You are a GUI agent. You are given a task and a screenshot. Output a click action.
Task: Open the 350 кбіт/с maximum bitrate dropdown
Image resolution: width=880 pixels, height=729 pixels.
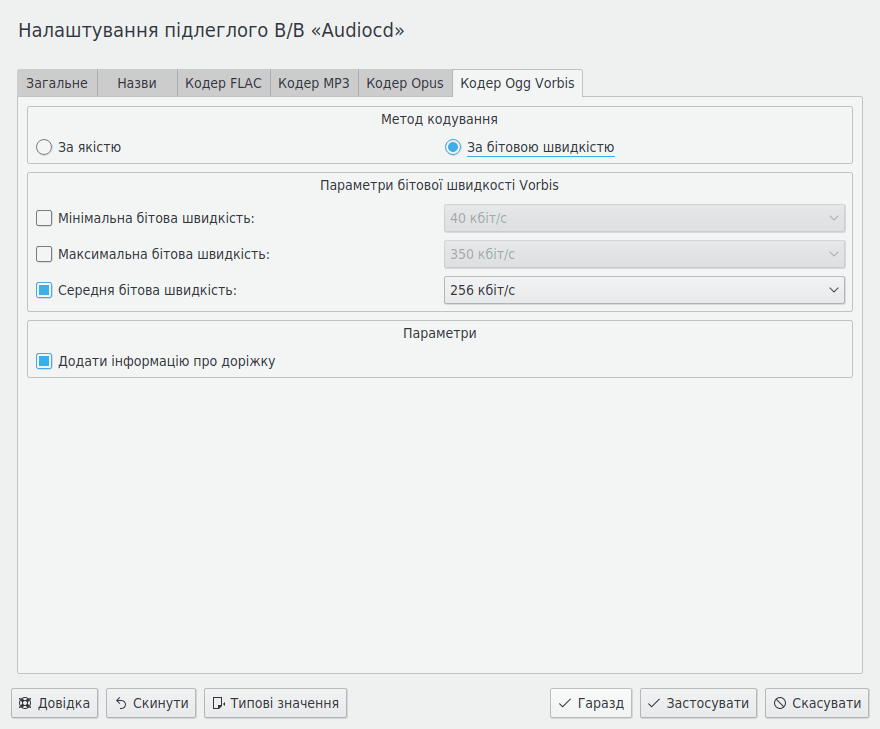coord(644,254)
